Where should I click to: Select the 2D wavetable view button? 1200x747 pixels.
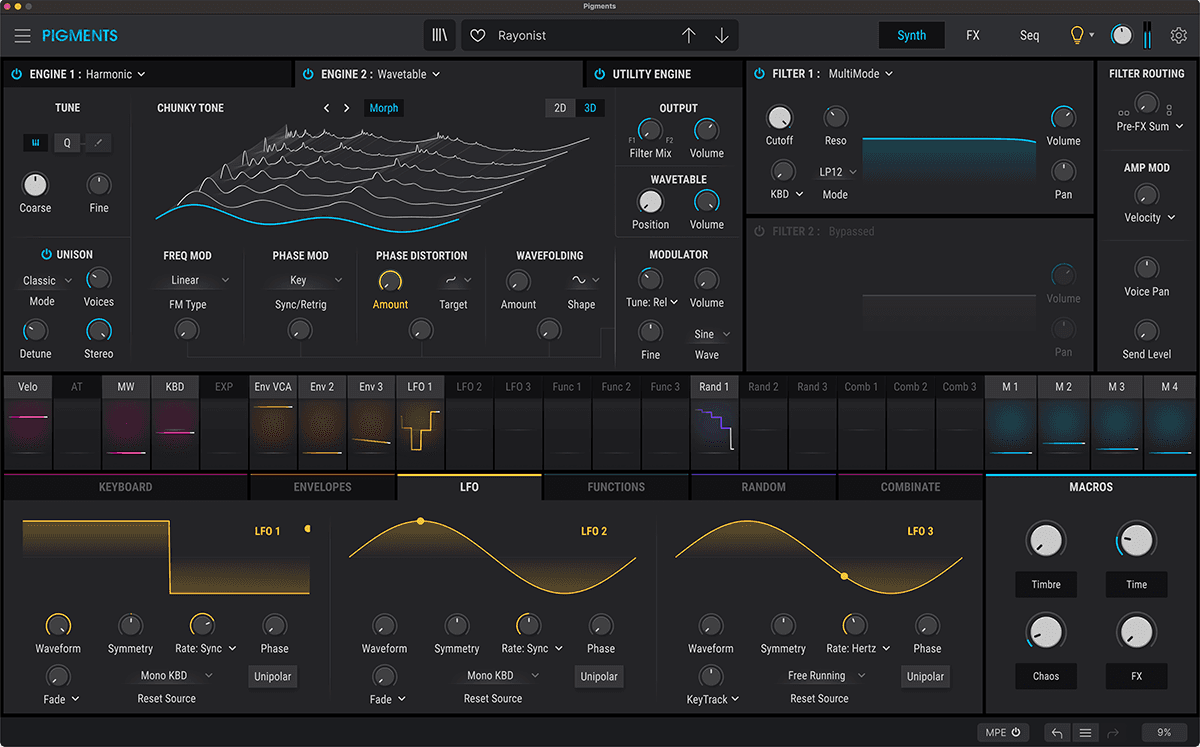click(560, 108)
